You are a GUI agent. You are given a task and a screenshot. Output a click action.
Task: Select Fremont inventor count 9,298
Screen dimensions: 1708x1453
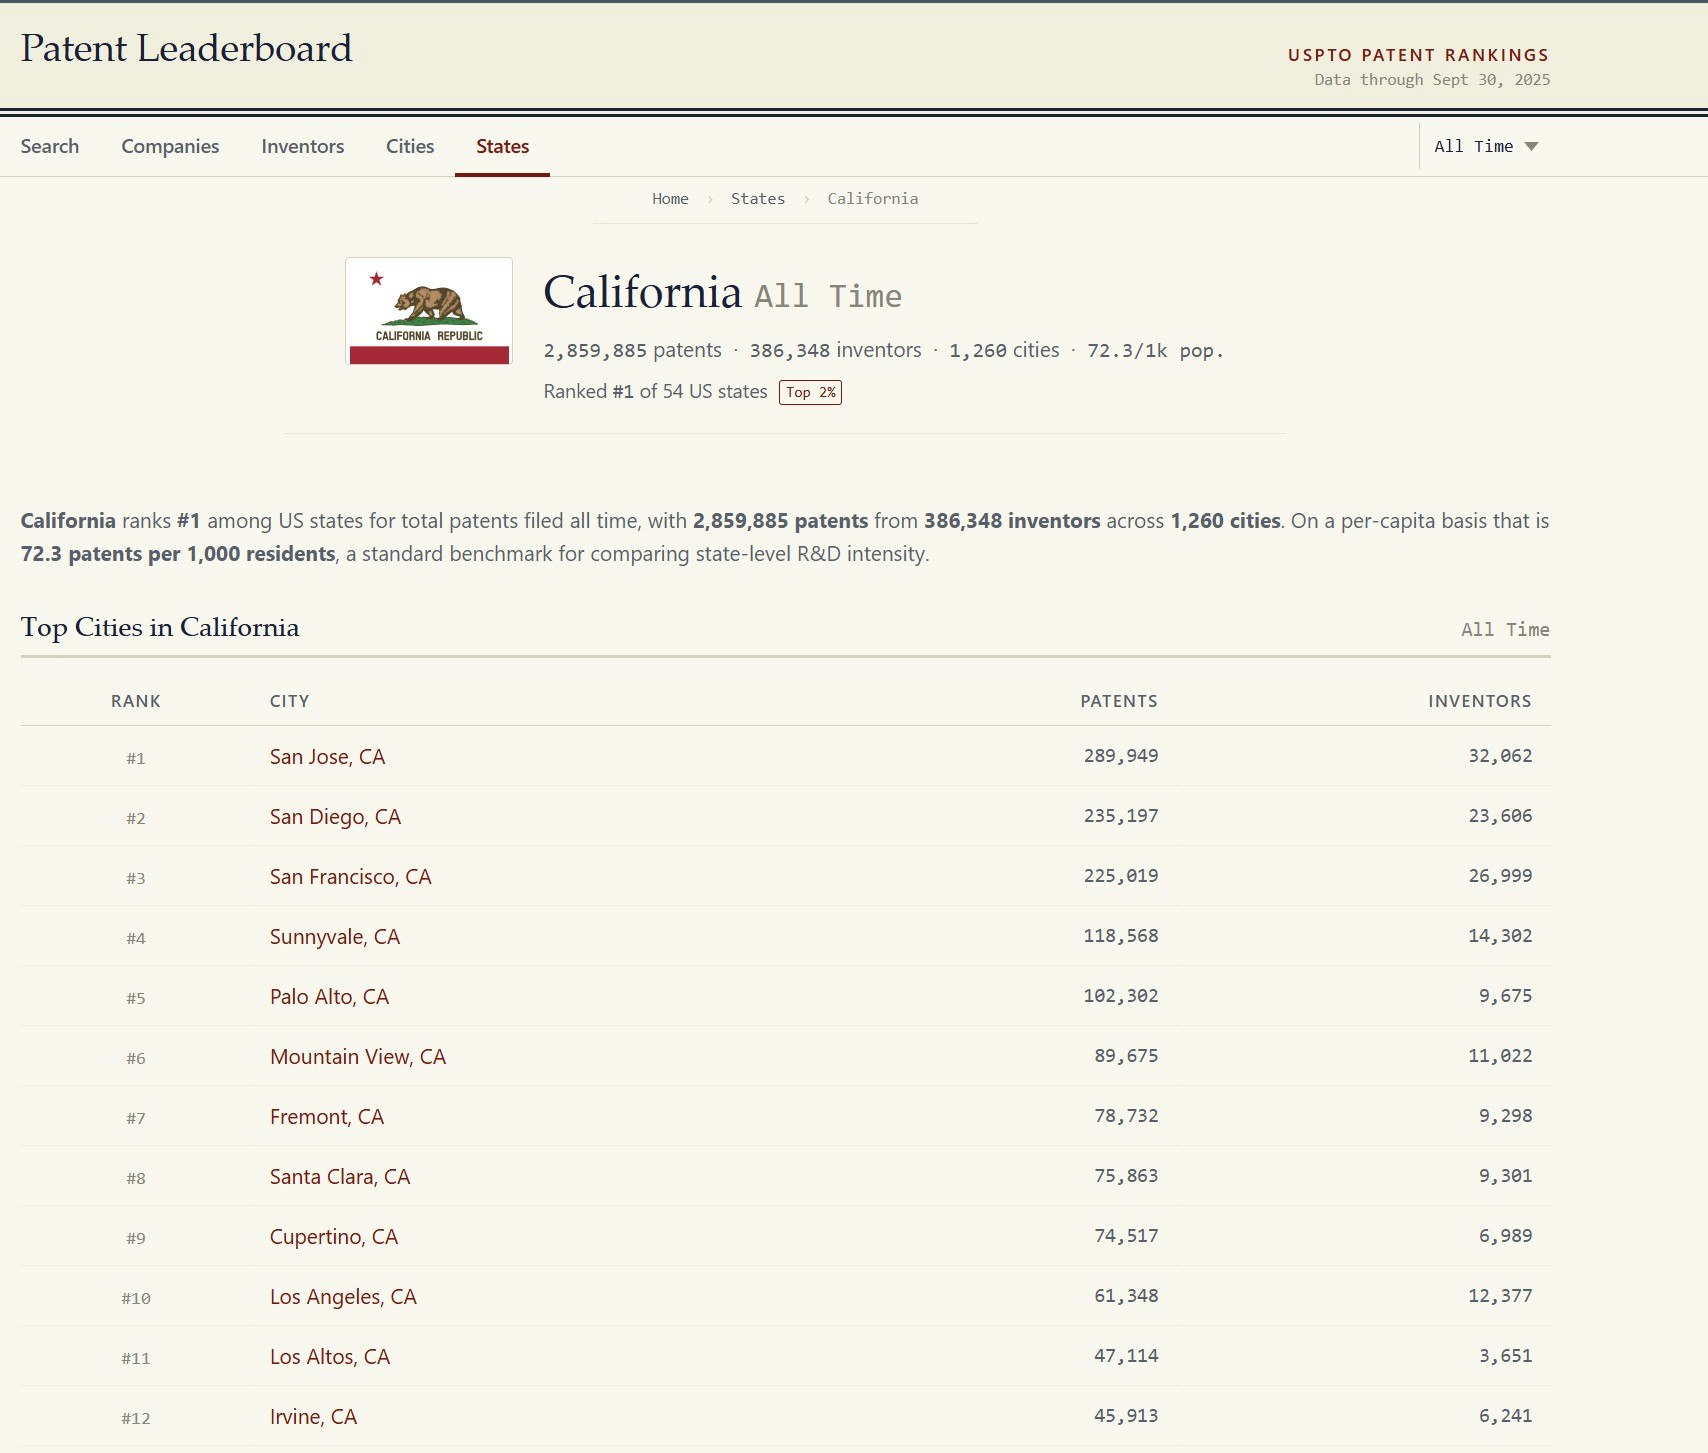pos(1506,1116)
